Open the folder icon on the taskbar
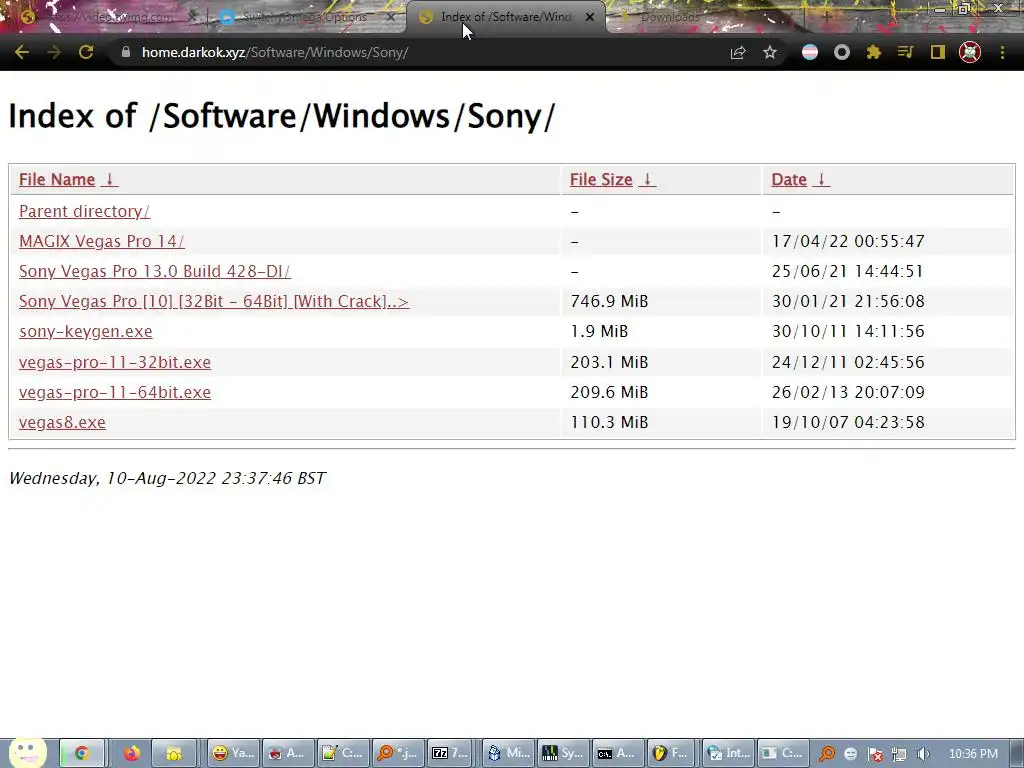 [x=174, y=753]
